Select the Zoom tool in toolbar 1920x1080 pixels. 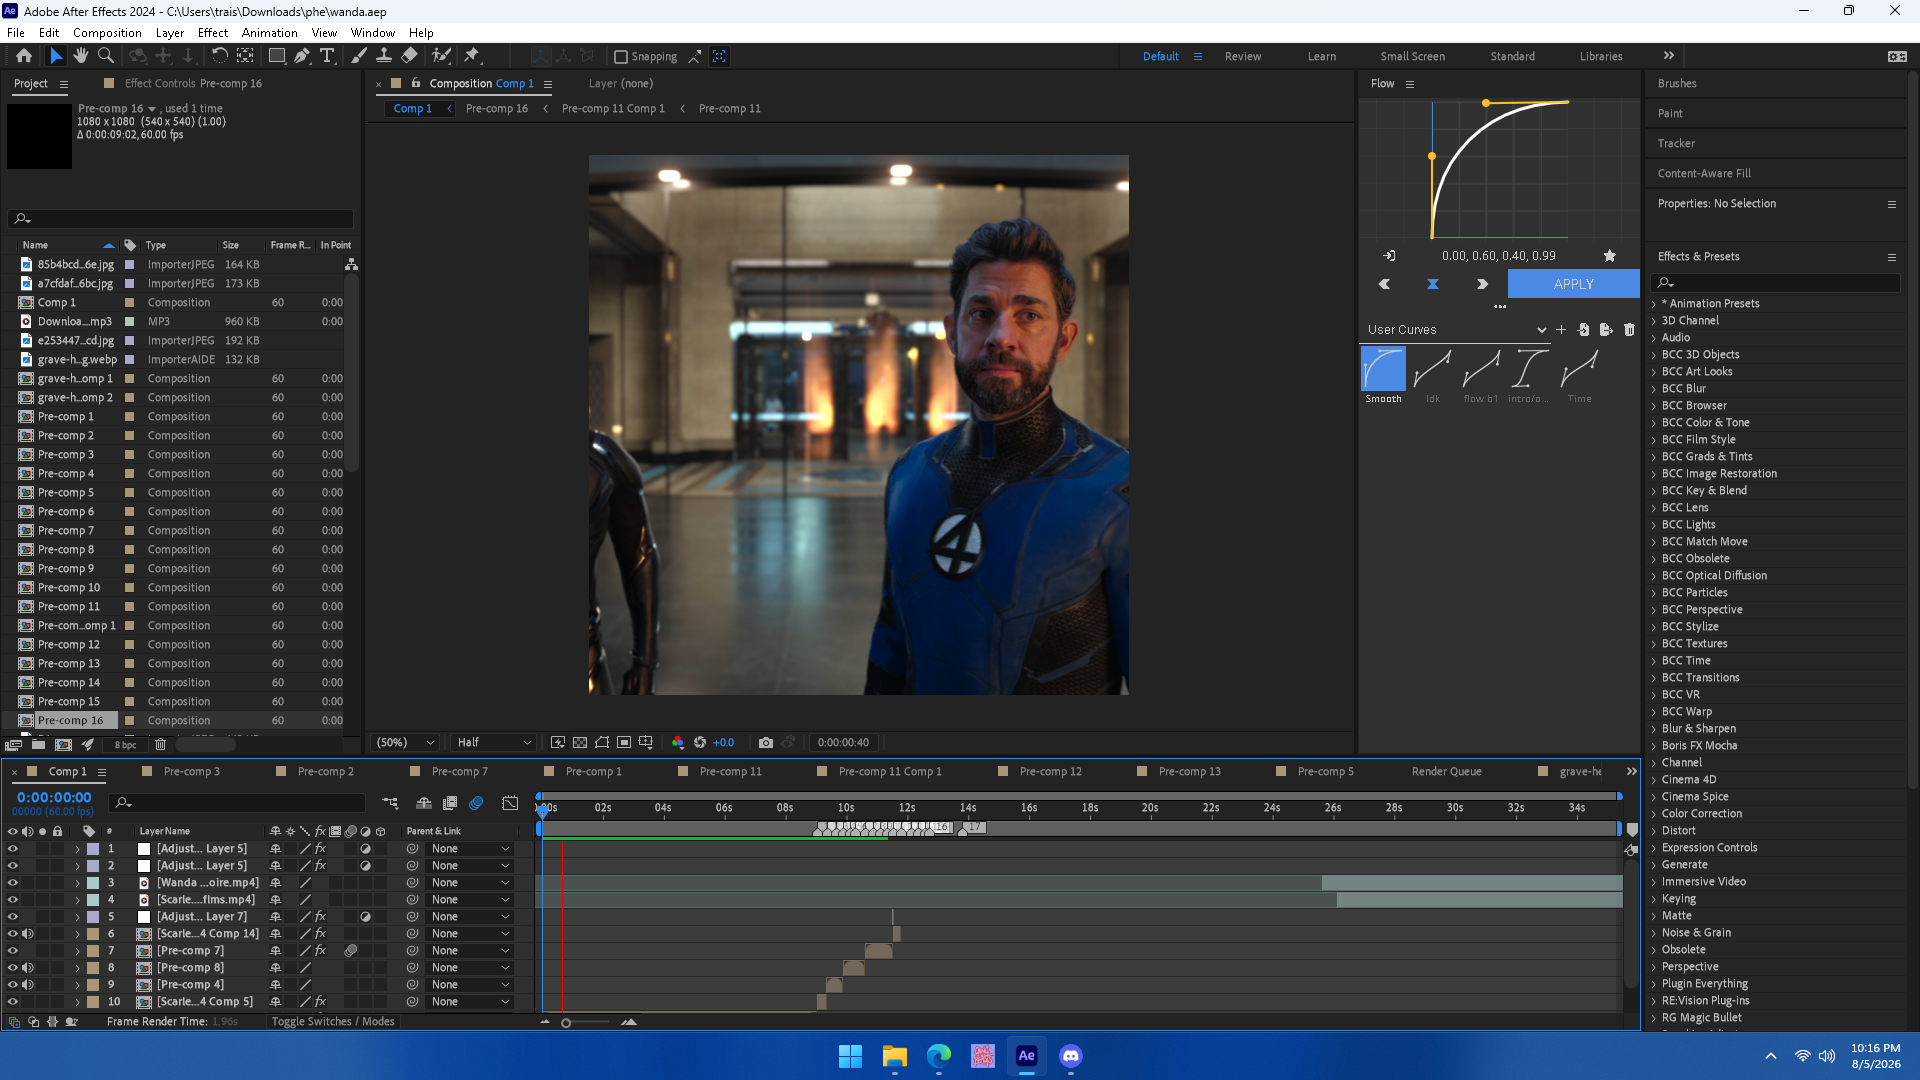coord(105,56)
